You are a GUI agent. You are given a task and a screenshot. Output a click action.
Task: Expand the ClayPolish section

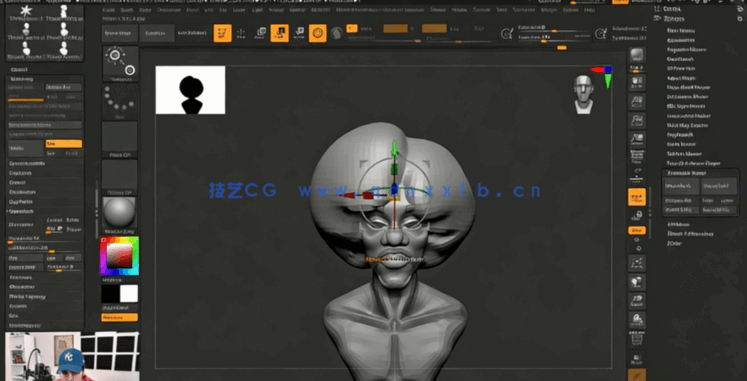pyautogui.click(x=20, y=201)
